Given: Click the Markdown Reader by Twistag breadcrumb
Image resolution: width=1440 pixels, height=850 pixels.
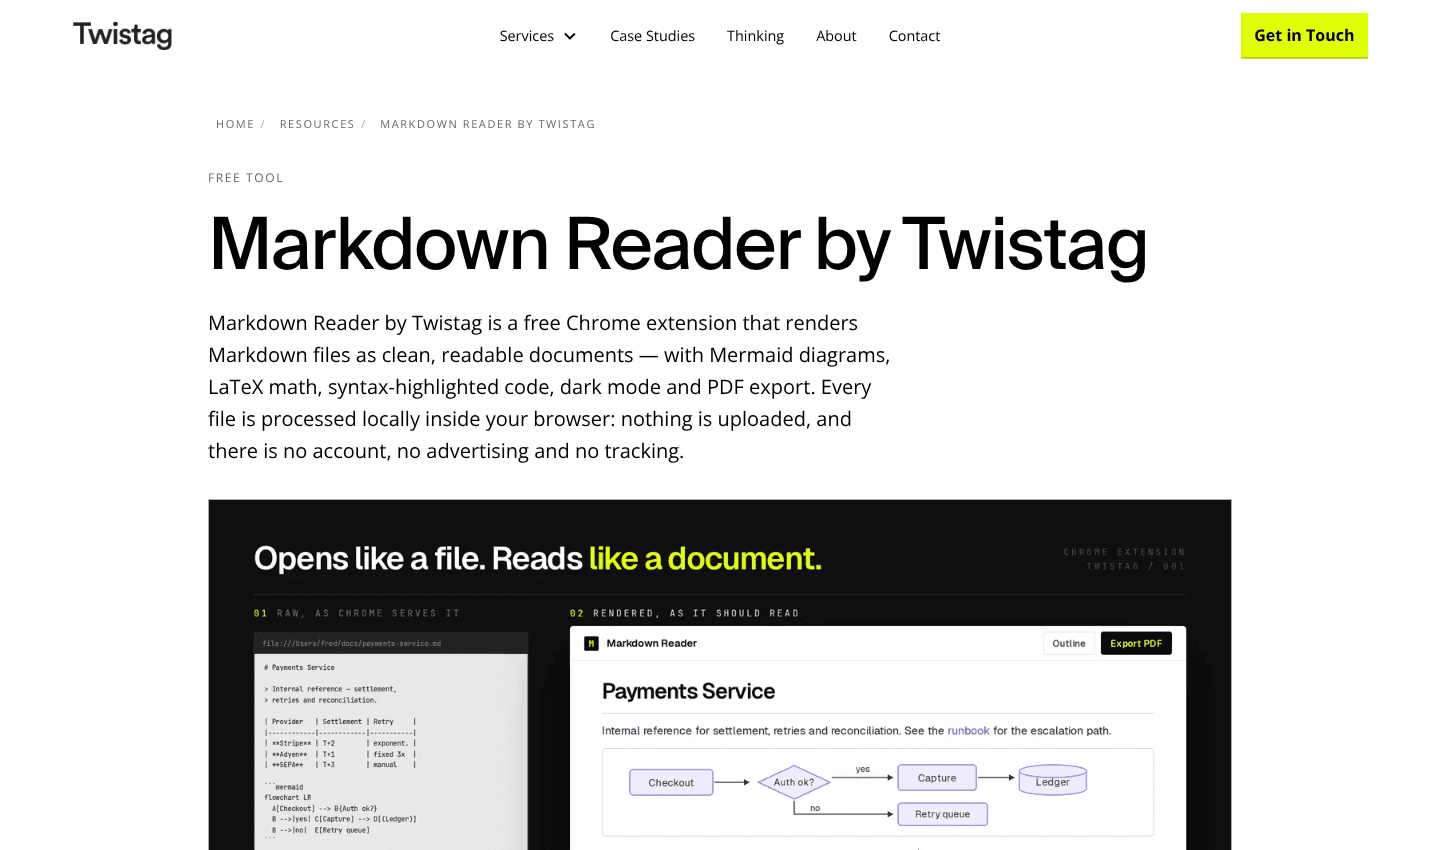Looking at the screenshot, I should pos(487,124).
